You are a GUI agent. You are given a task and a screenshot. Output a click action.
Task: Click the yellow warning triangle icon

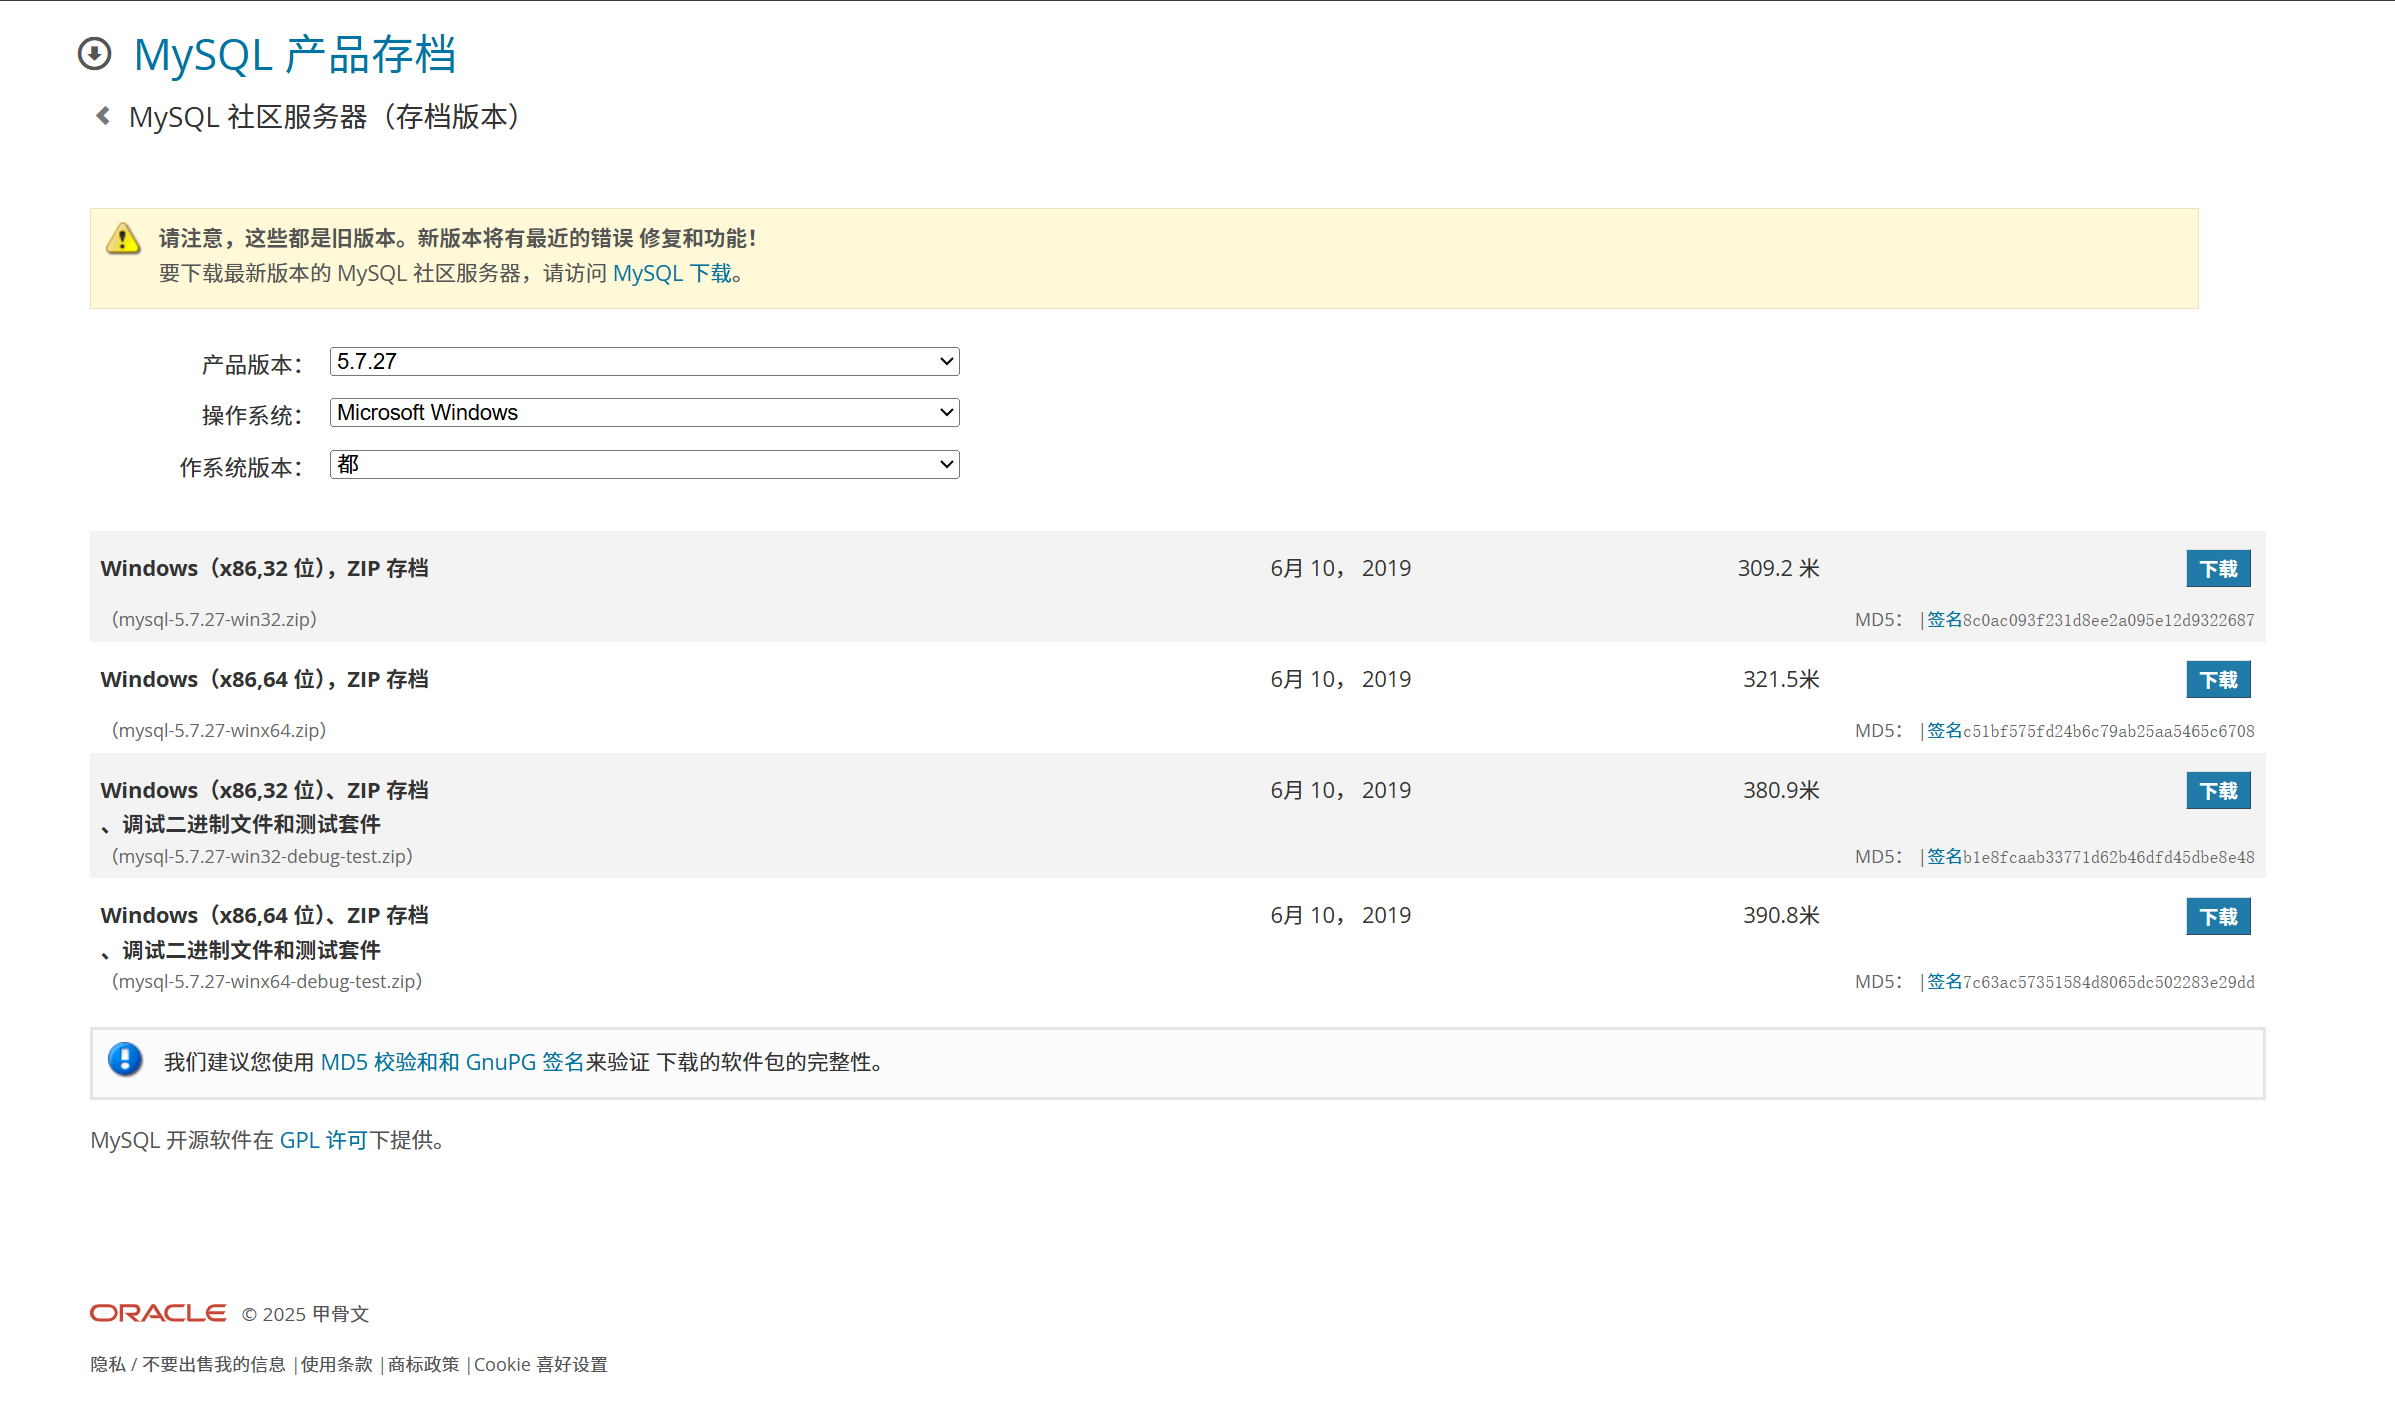tap(123, 239)
